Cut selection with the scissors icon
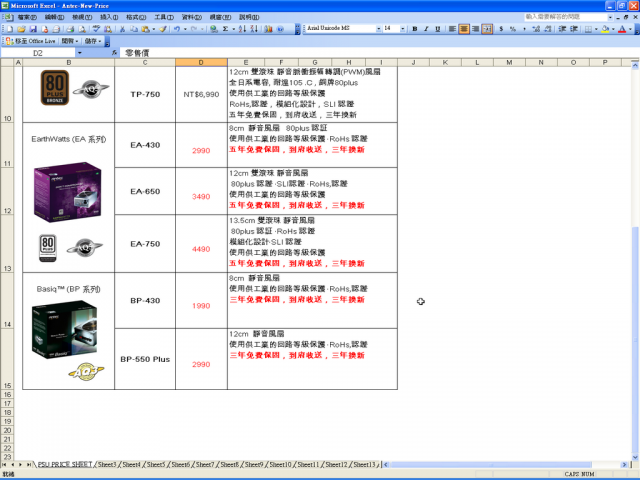This screenshot has width=640, height=480. coord(122,29)
